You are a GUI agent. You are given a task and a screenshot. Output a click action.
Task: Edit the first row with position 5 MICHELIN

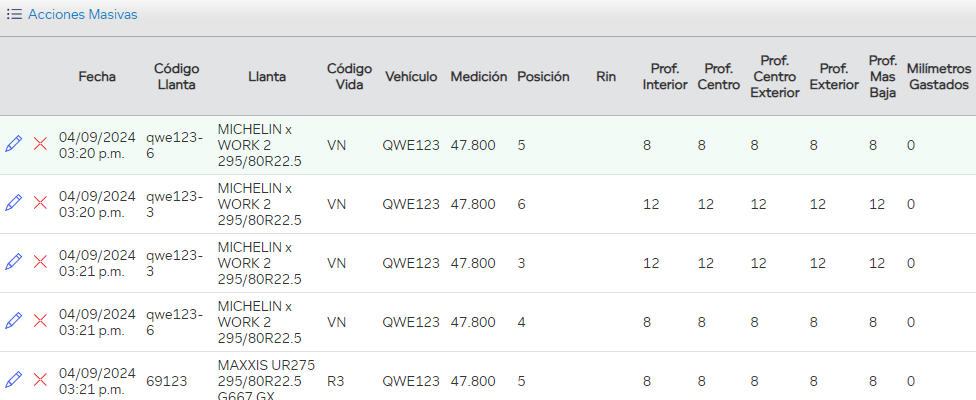point(13,144)
